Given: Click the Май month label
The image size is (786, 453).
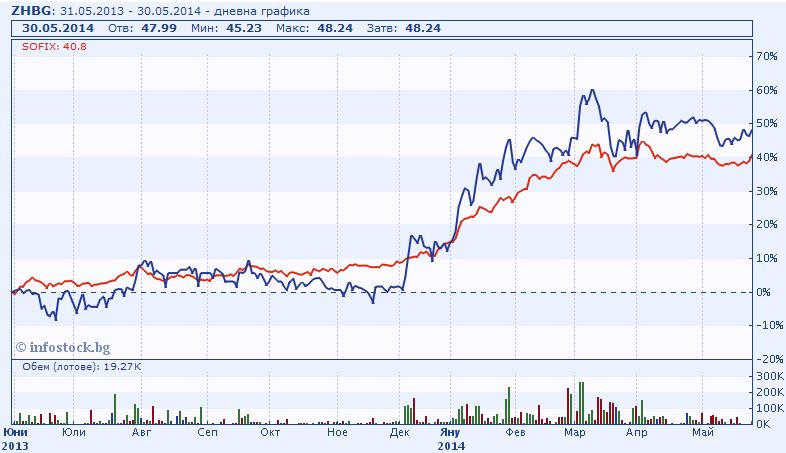Looking at the screenshot, I should tap(703, 432).
